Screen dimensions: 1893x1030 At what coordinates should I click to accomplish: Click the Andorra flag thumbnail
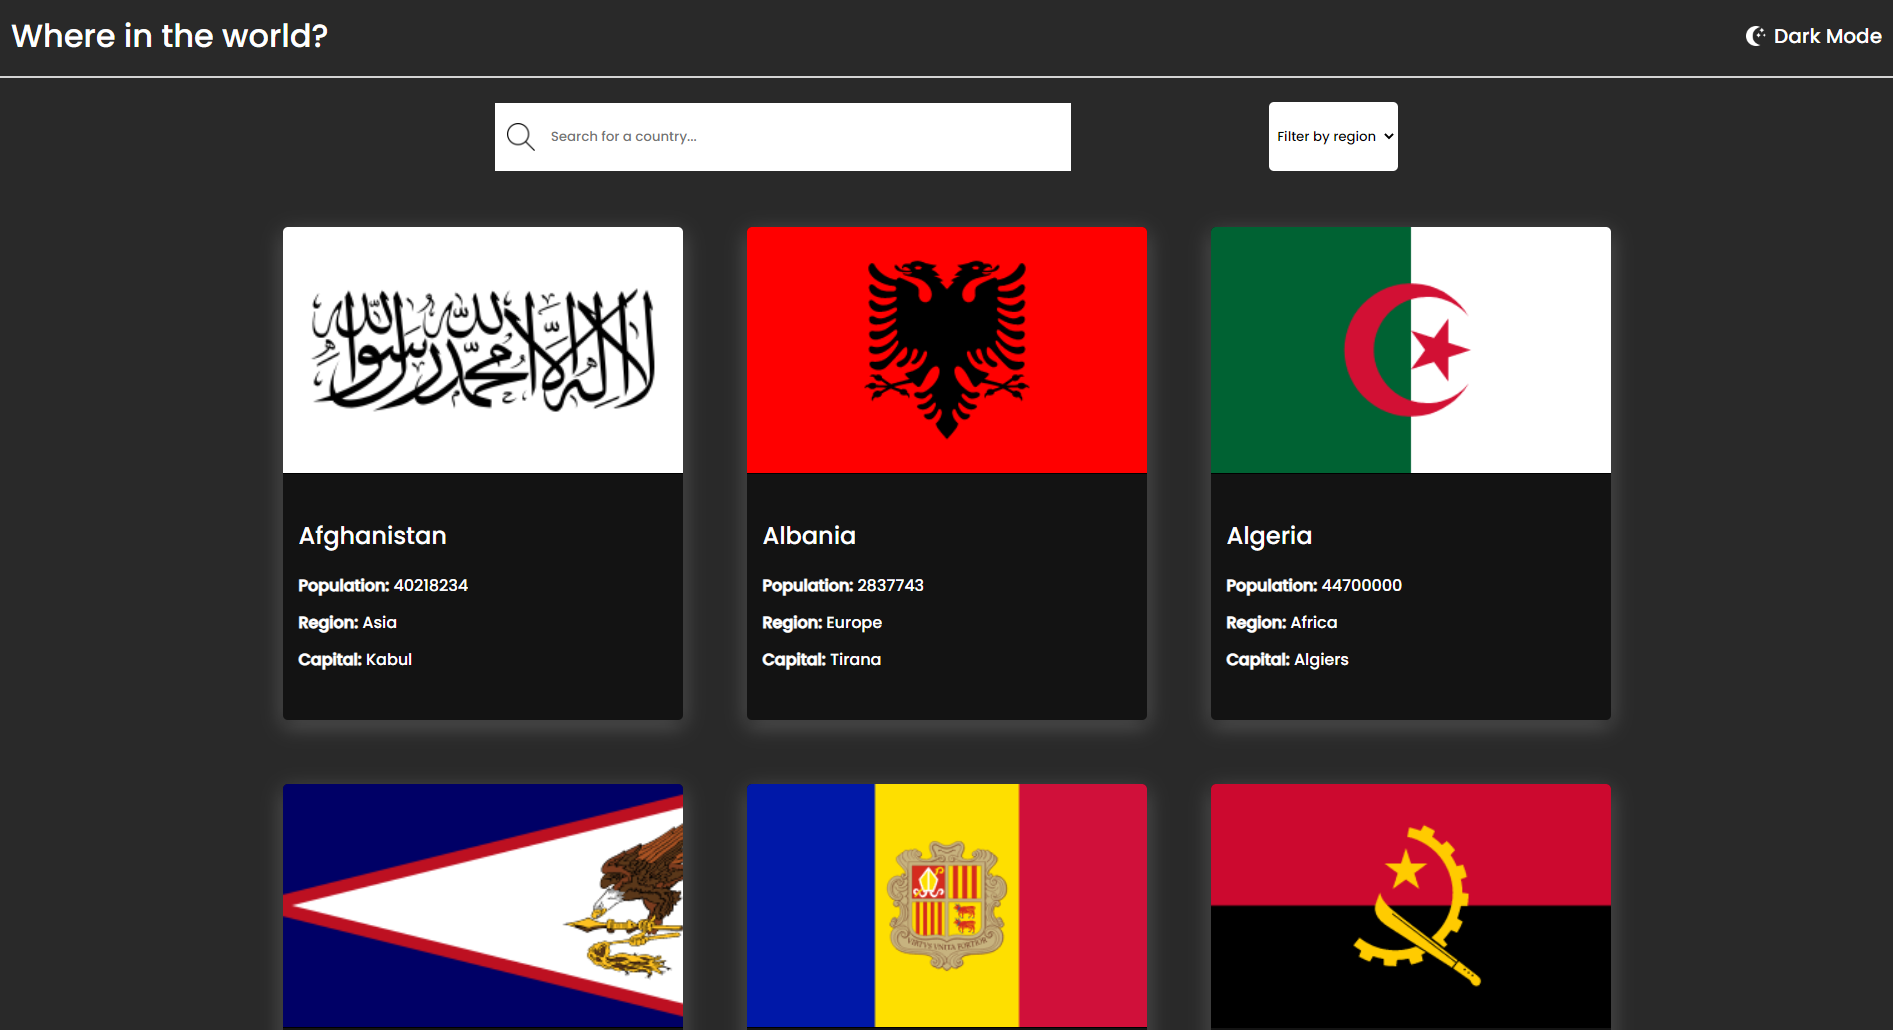coord(947,905)
